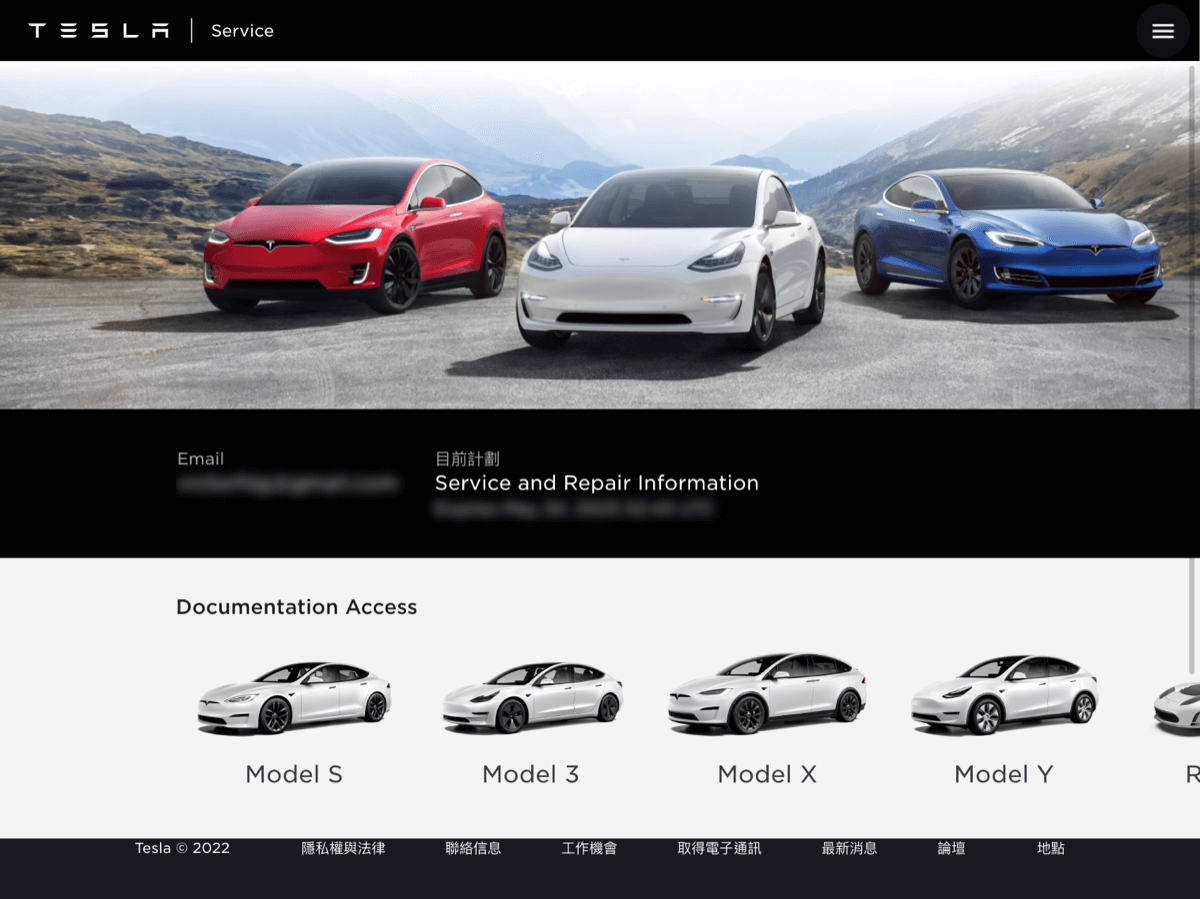The image size is (1200, 899).
Task: Open Model 3 documentation thumbnail
Action: 531,697
